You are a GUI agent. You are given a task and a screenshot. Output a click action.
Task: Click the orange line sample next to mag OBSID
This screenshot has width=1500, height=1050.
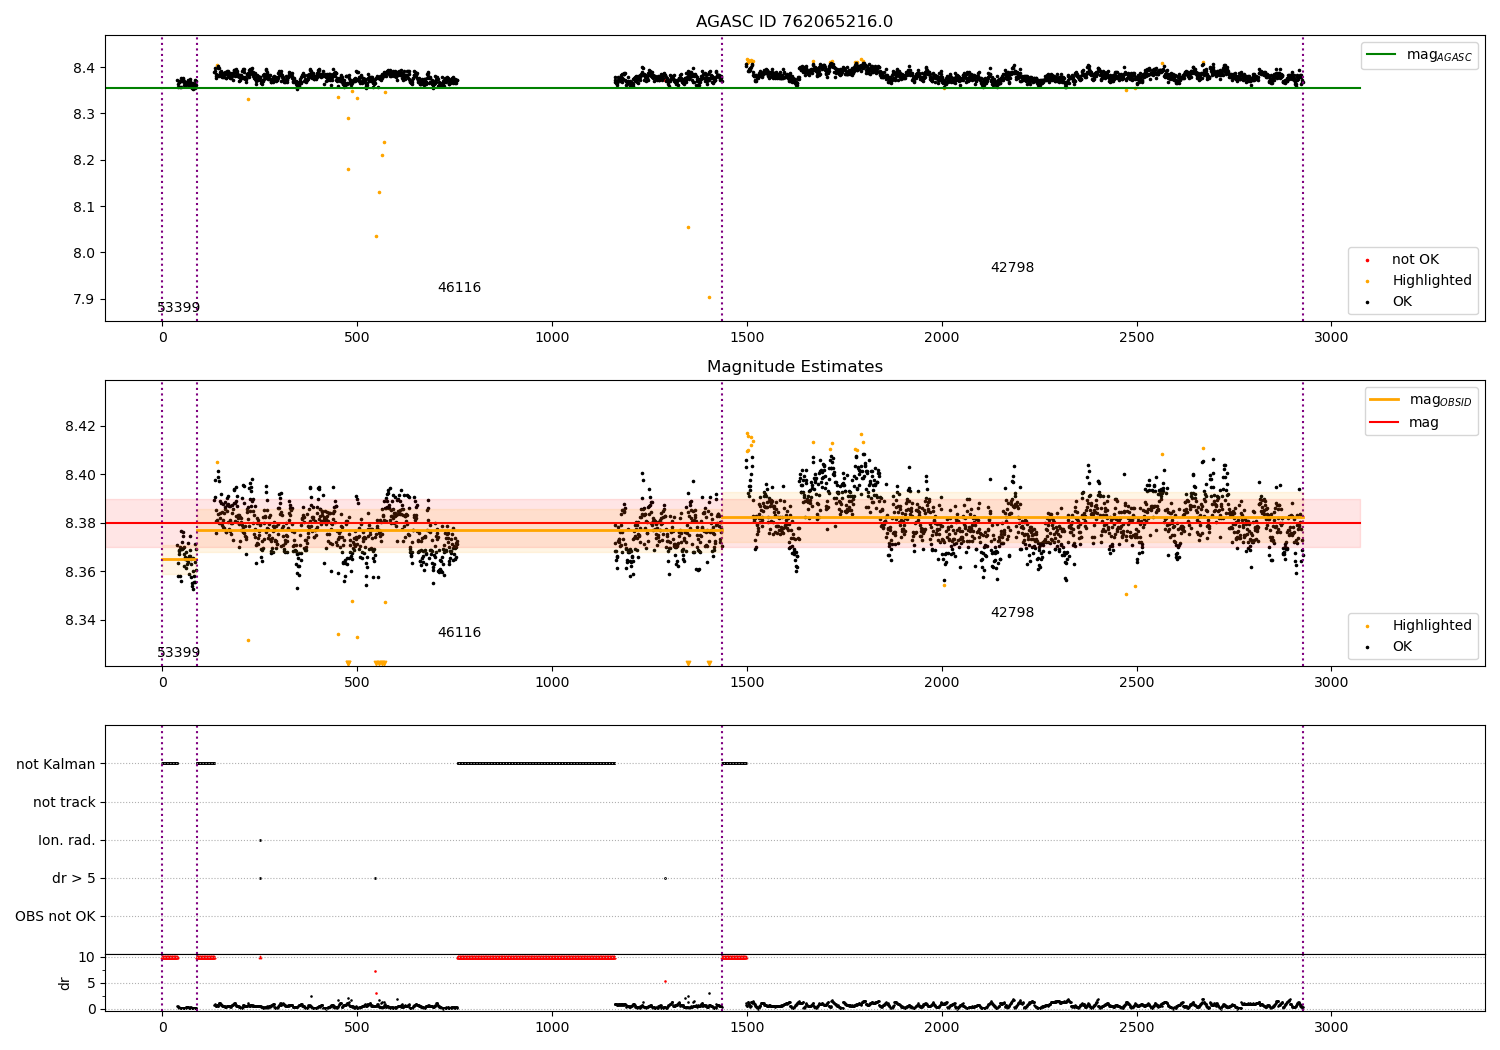point(1385,400)
